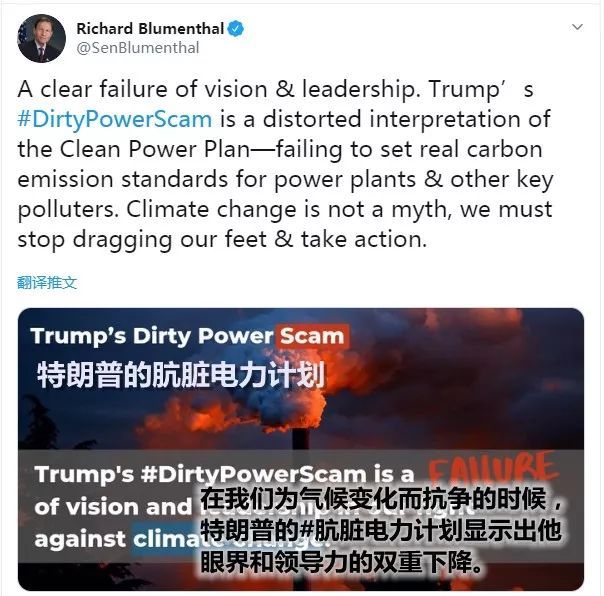Open the #DirtyPowerScam hashtag in tweet text
Image resolution: width=604 pixels, height=596 pixels.
click(115, 119)
